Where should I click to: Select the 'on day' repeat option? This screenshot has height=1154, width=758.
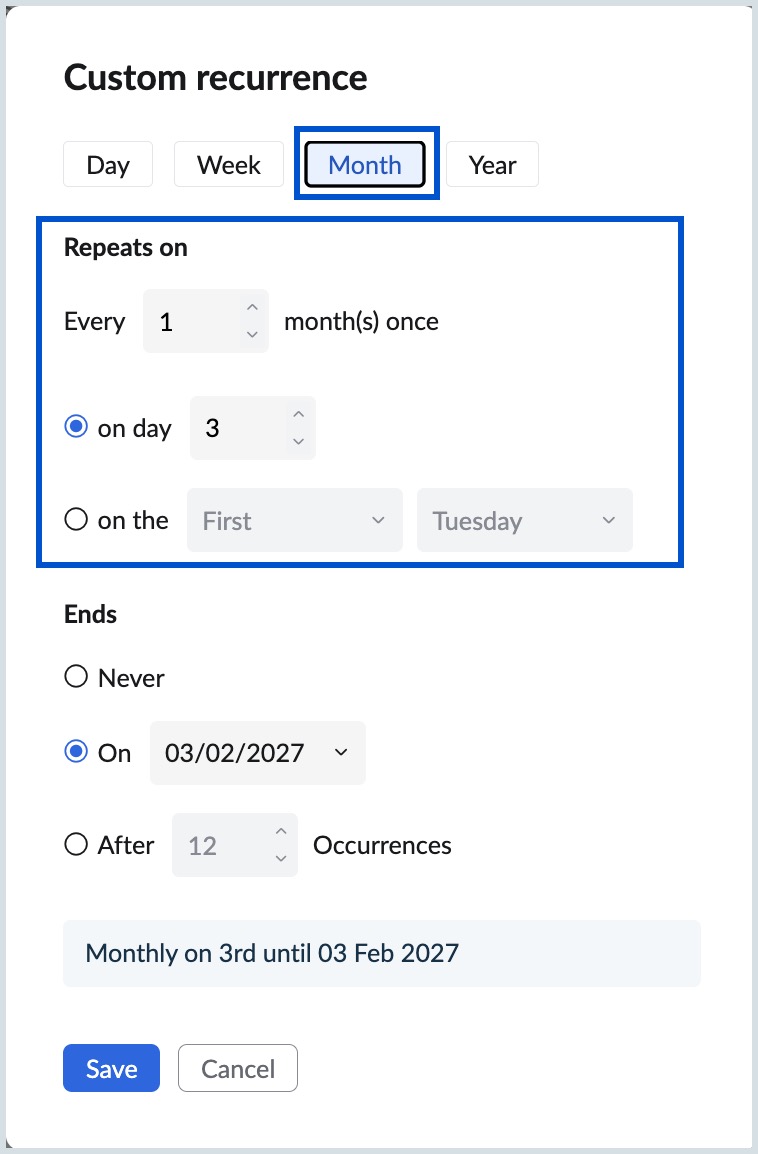[75, 426]
